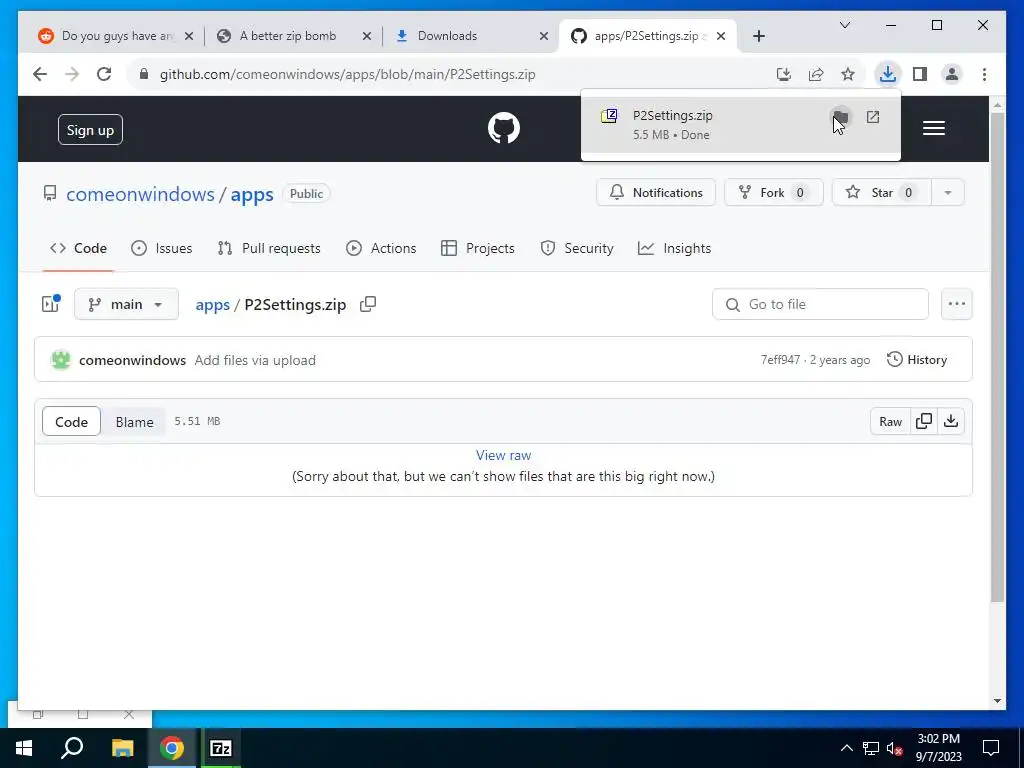Open commit 7eff947
Image resolution: width=1024 pixels, height=768 pixels.
click(x=780, y=360)
